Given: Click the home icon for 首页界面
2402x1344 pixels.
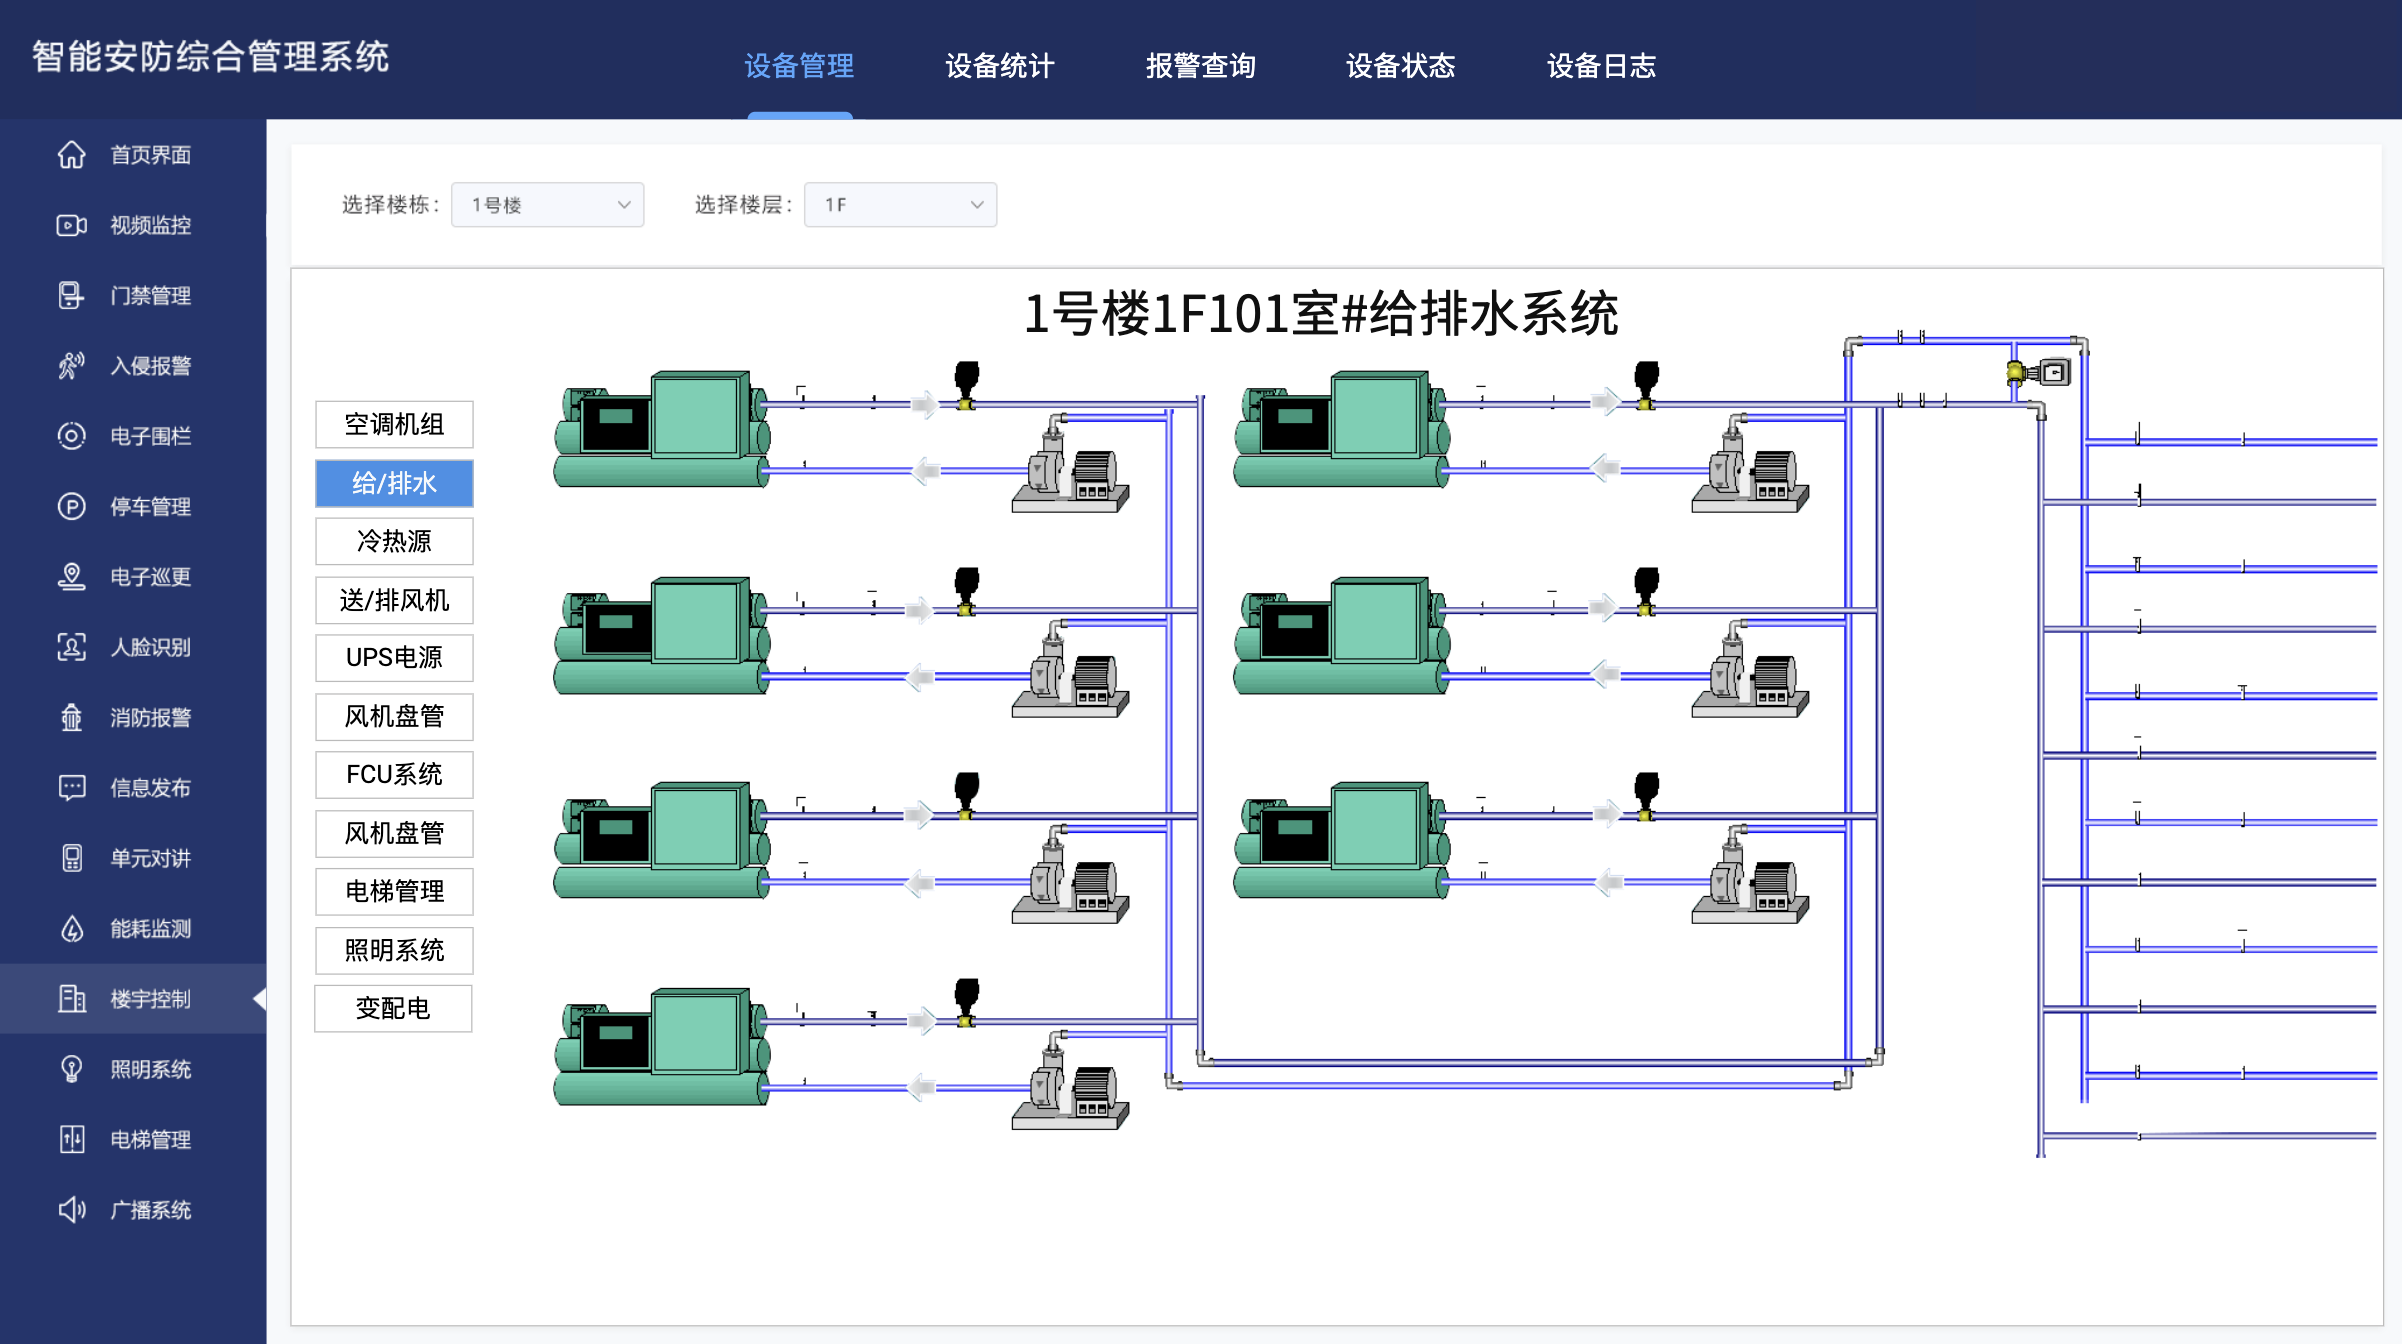Looking at the screenshot, I should pos(71,155).
